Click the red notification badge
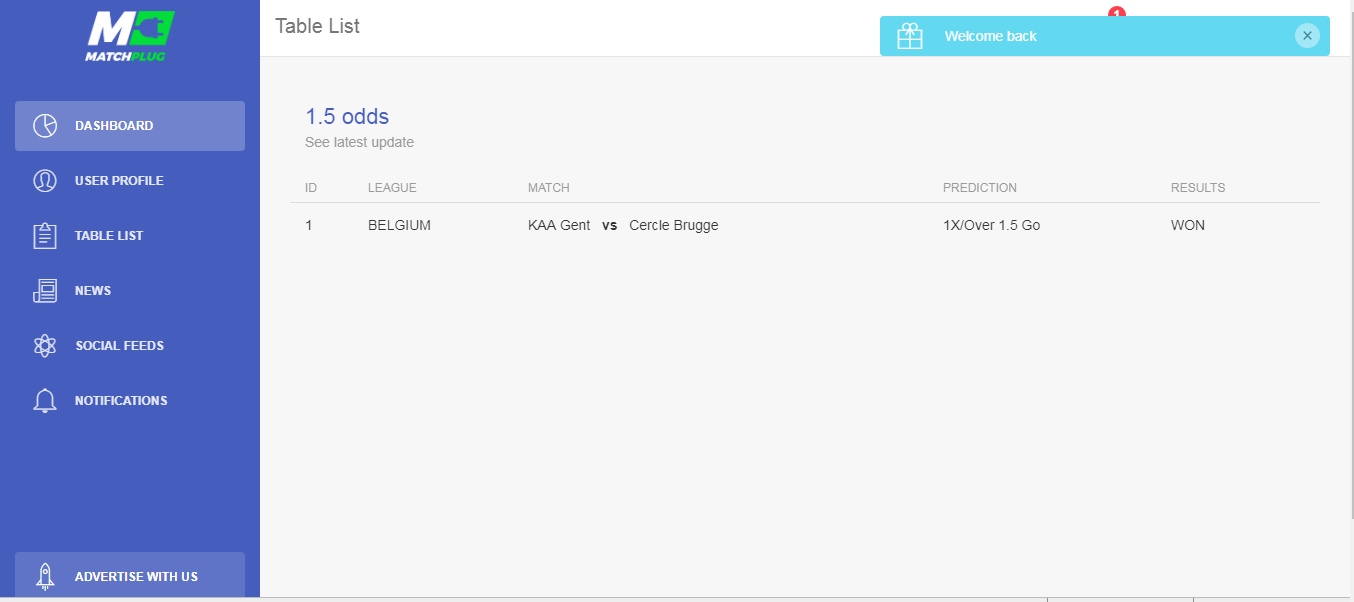Image resolution: width=1354 pixels, height=602 pixels. pyautogui.click(x=1117, y=12)
